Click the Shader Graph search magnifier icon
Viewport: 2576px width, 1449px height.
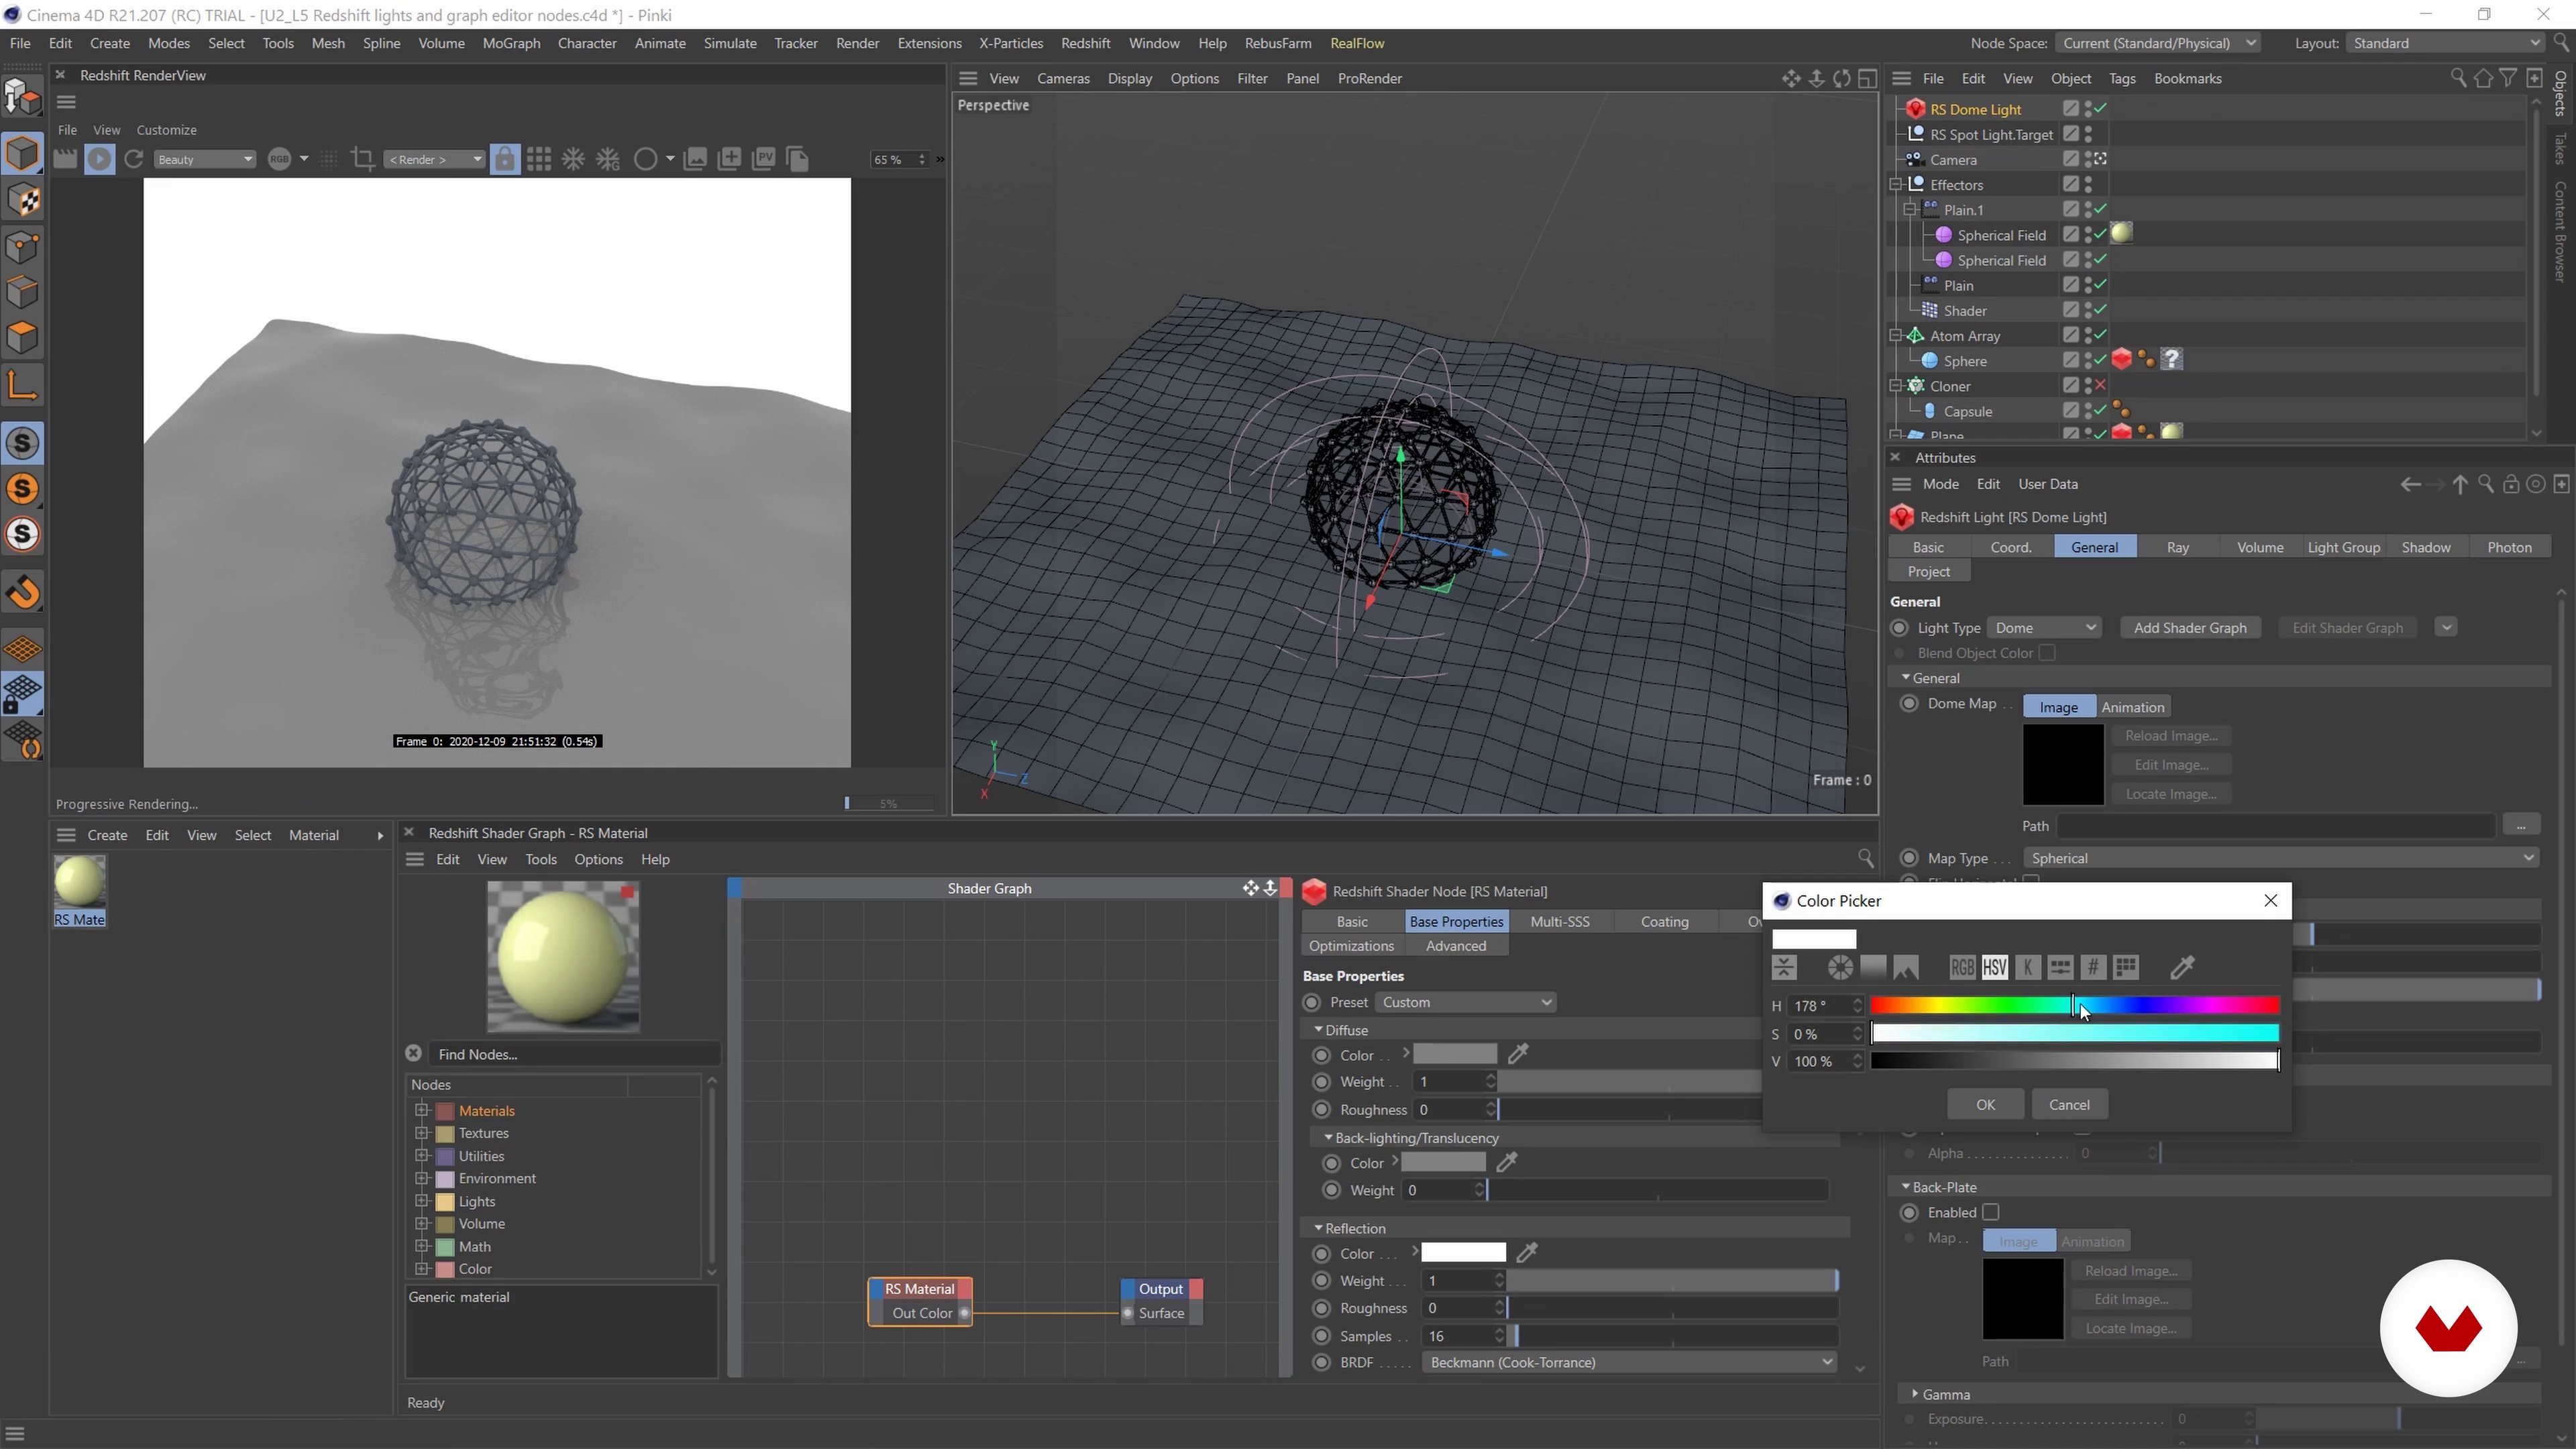click(1865, 858)
